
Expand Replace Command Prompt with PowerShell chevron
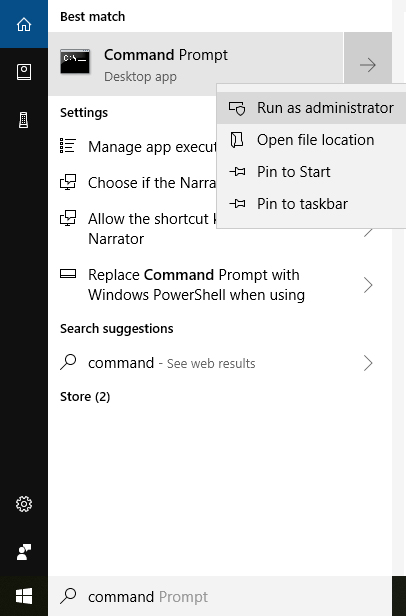[x=368, y=285]
